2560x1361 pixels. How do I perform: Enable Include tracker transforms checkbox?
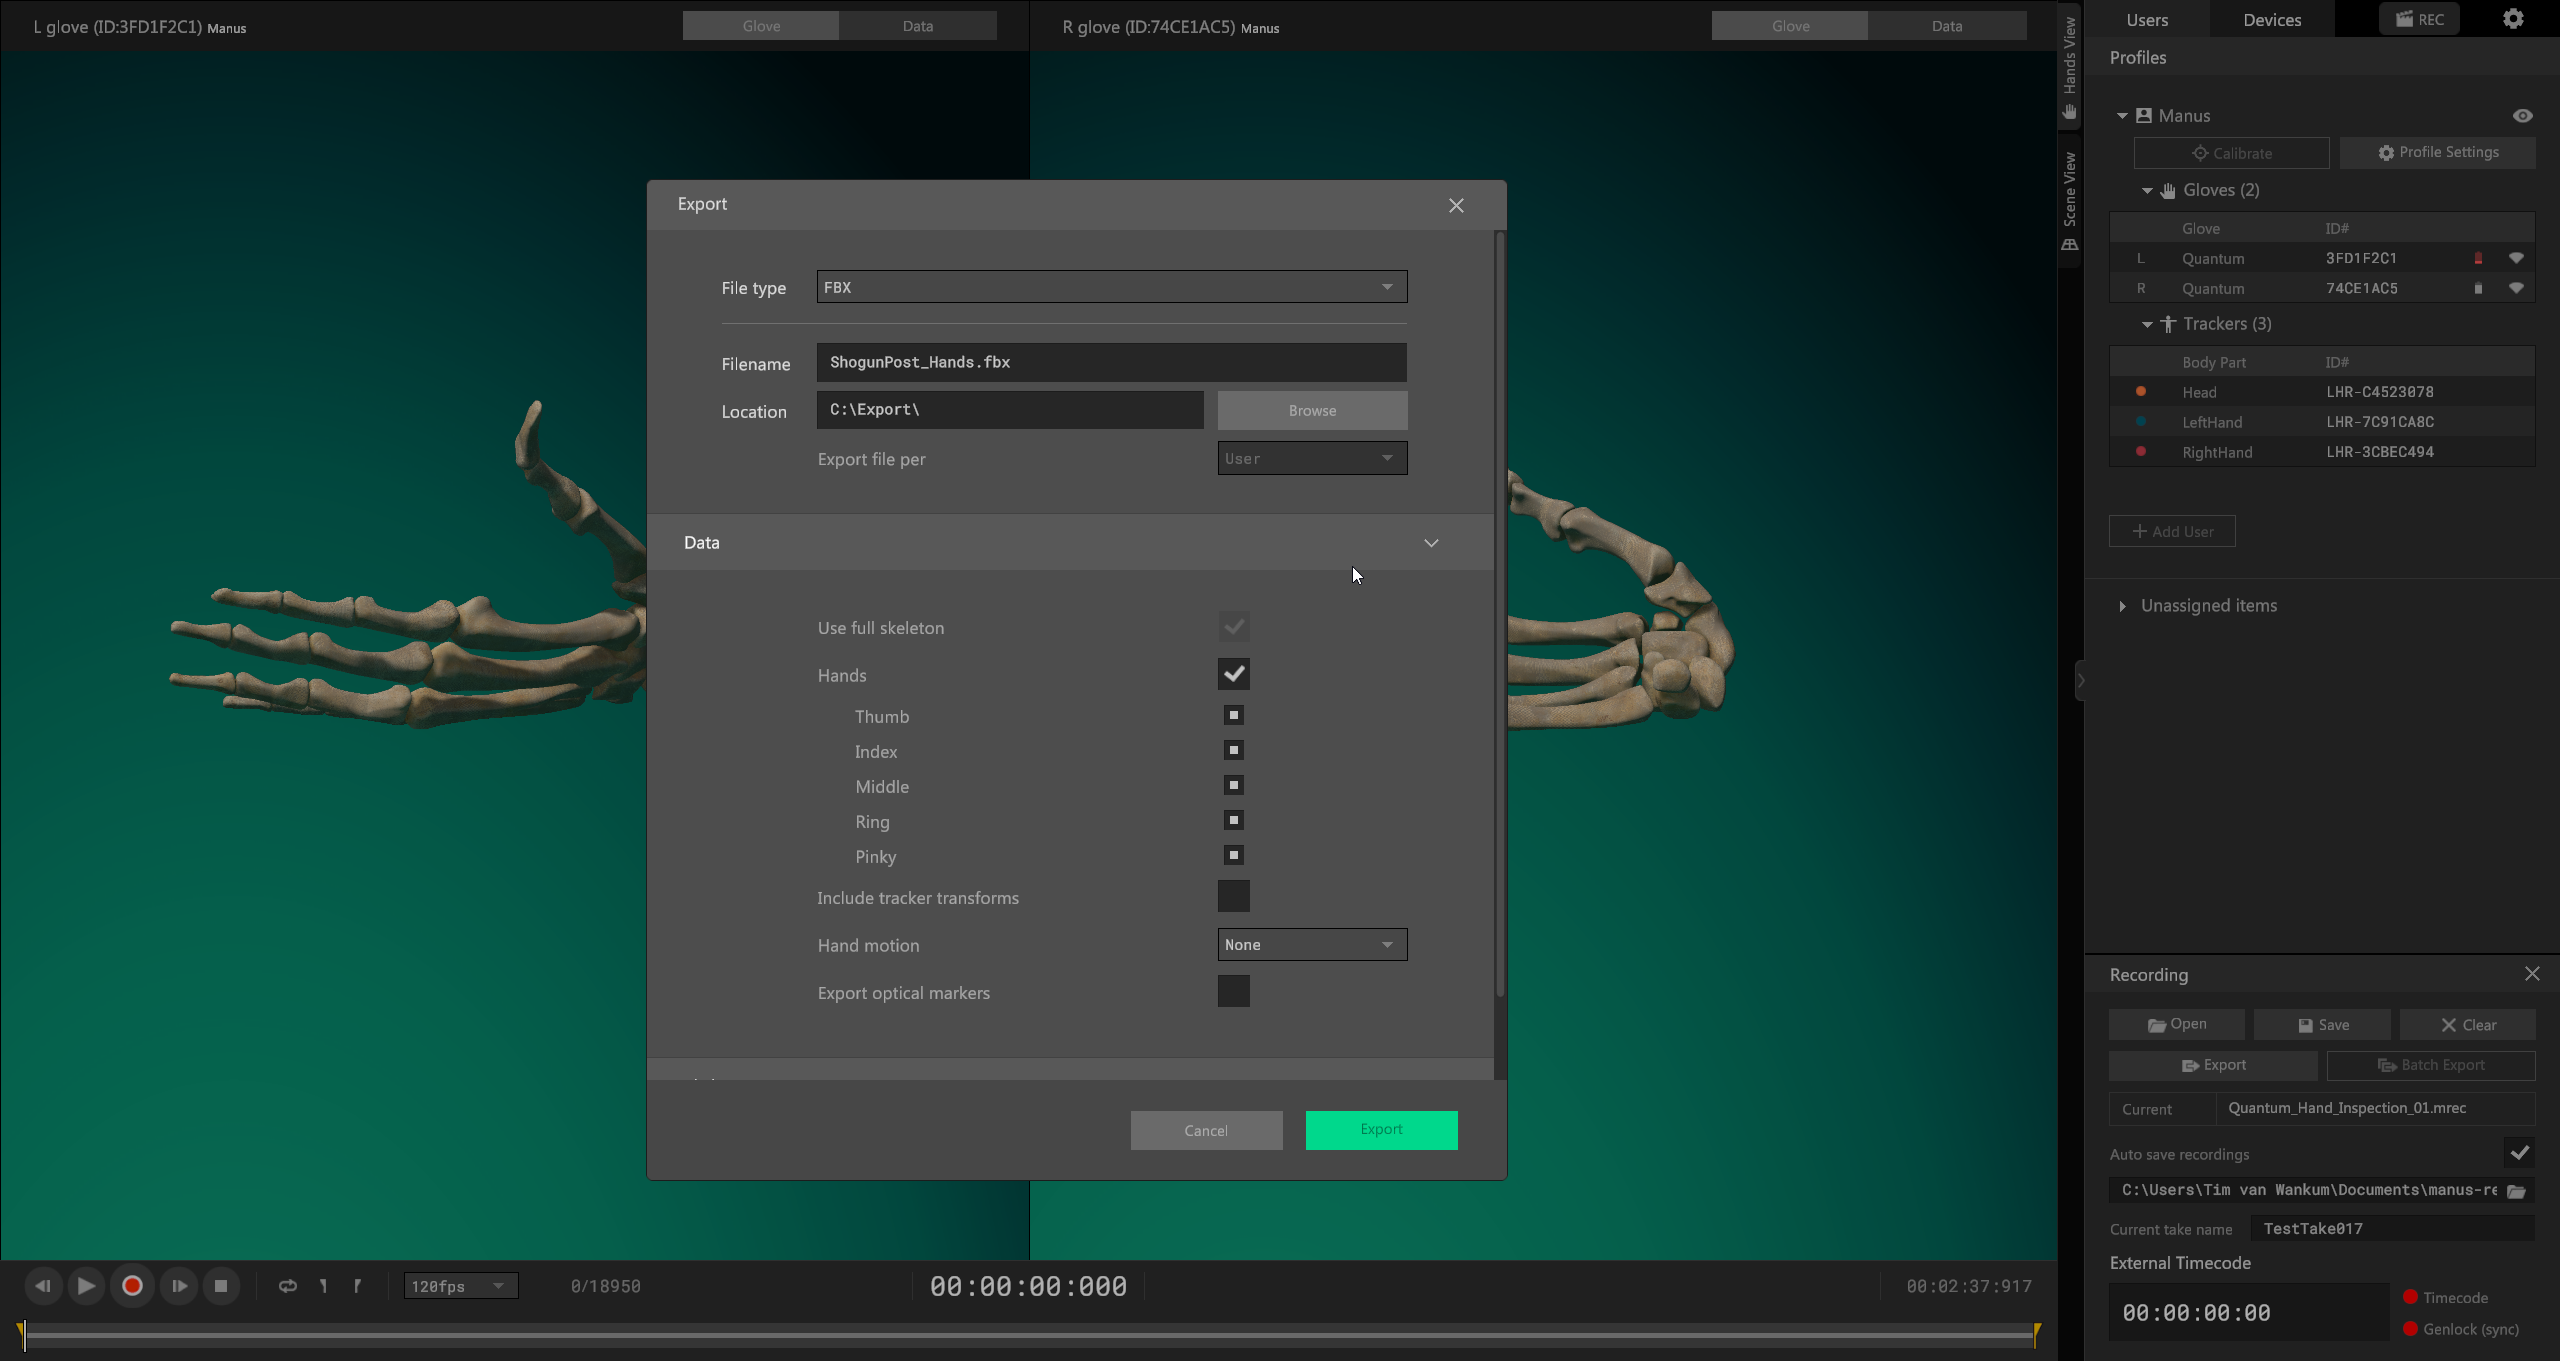tap(1233, 897)
